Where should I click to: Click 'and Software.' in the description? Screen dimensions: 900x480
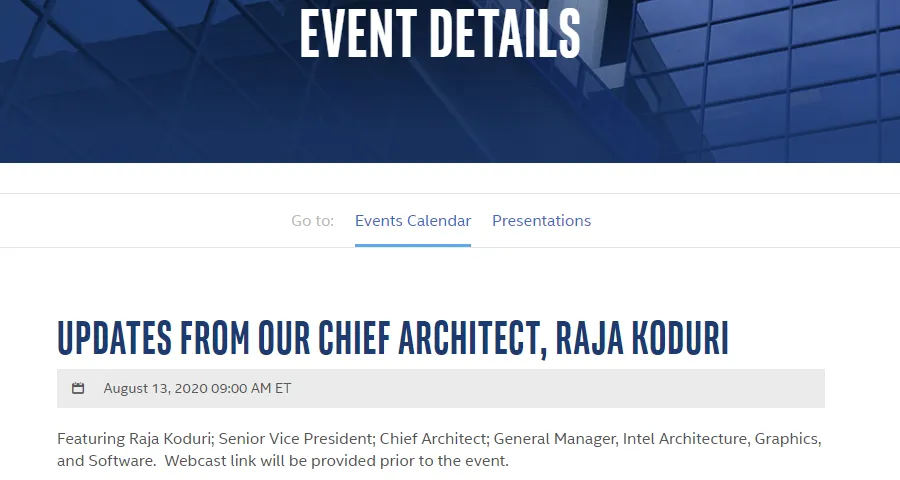pyautogui.click(x=107, y=461)
